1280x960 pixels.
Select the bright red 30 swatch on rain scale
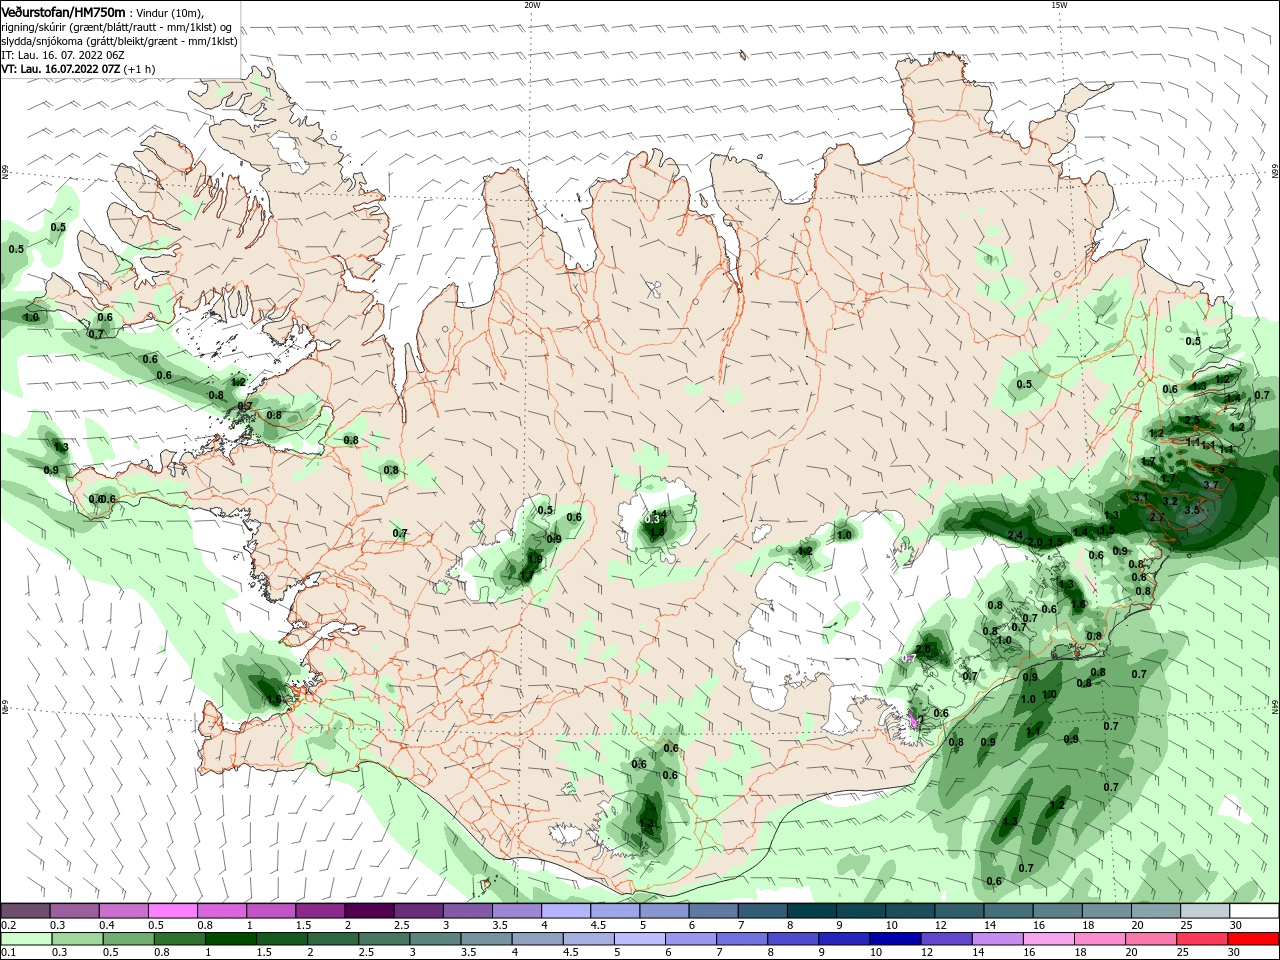point(1251,939)
